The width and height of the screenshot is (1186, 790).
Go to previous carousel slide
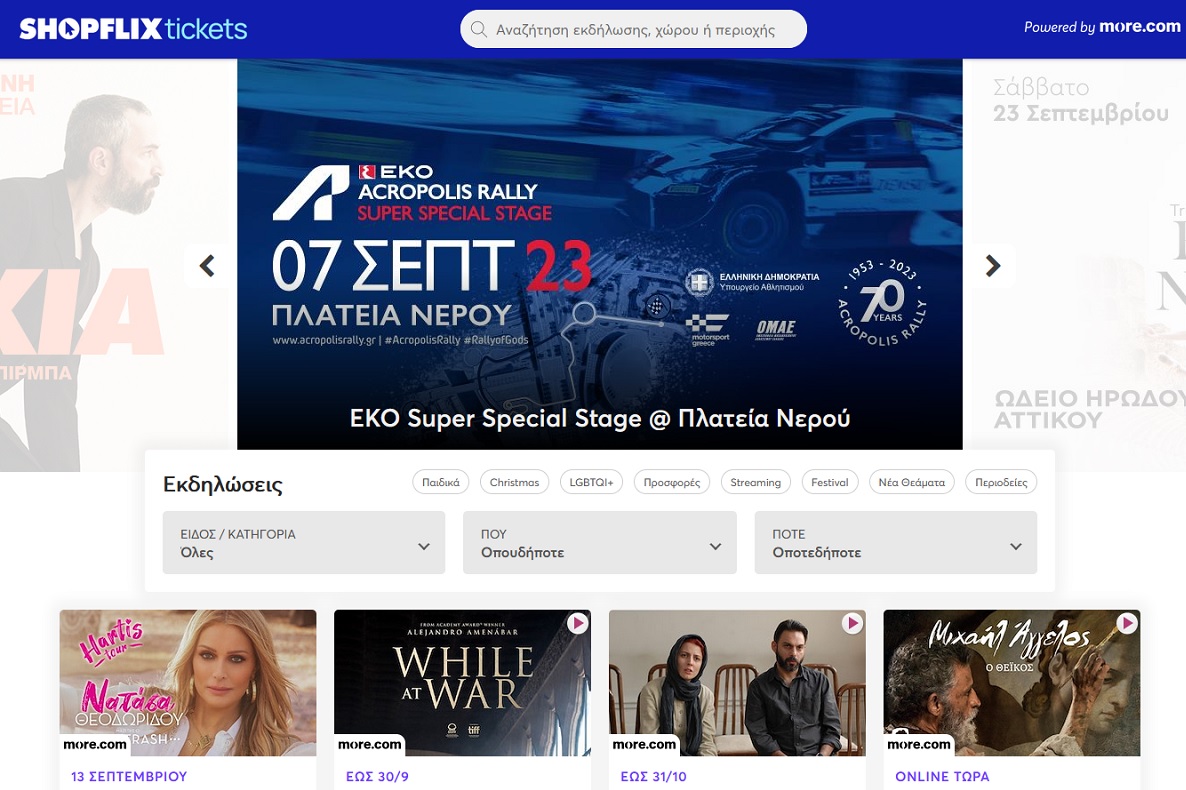click(206, 266)
